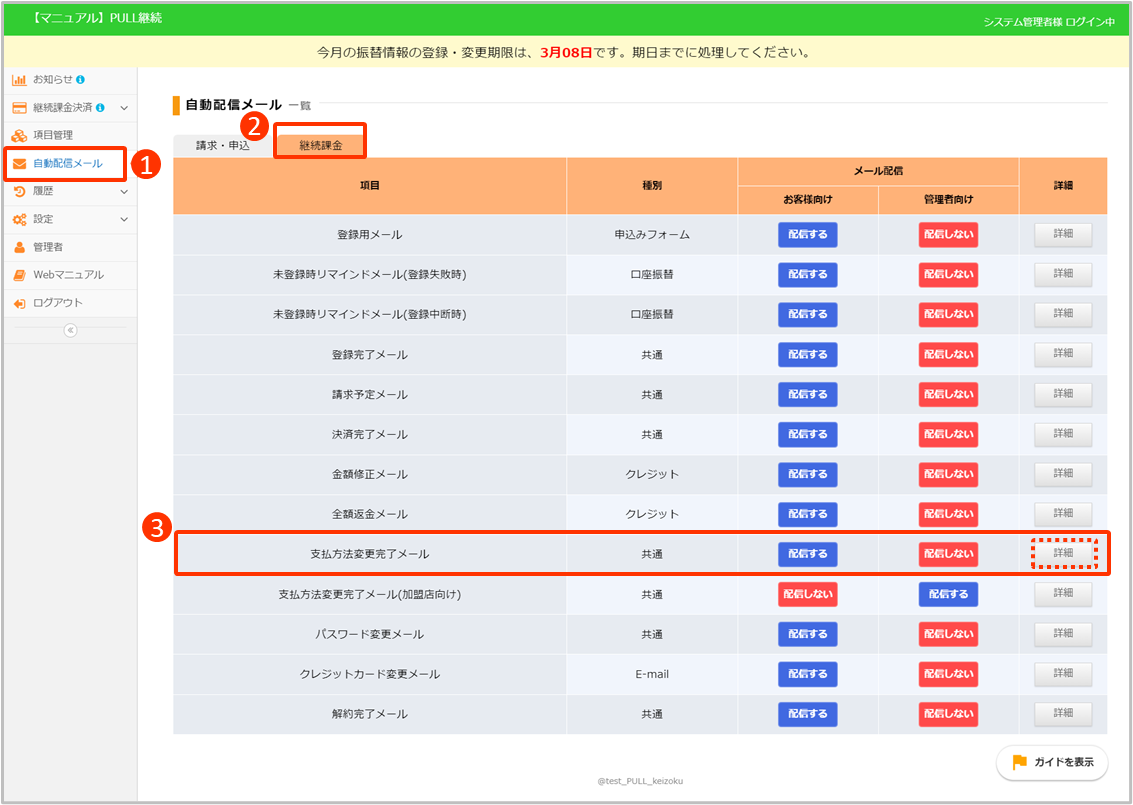Click the ログアウト sign-out icon
This screenshot has width=1133, height=805.
click(x=20, y=303)
